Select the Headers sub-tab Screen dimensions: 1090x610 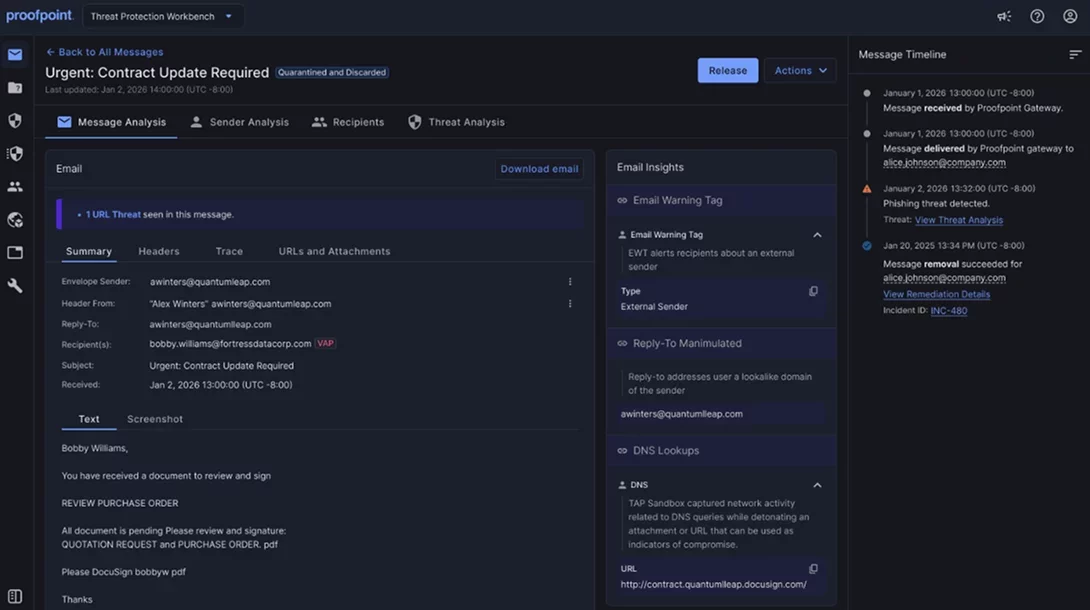[x=158, y=252]
